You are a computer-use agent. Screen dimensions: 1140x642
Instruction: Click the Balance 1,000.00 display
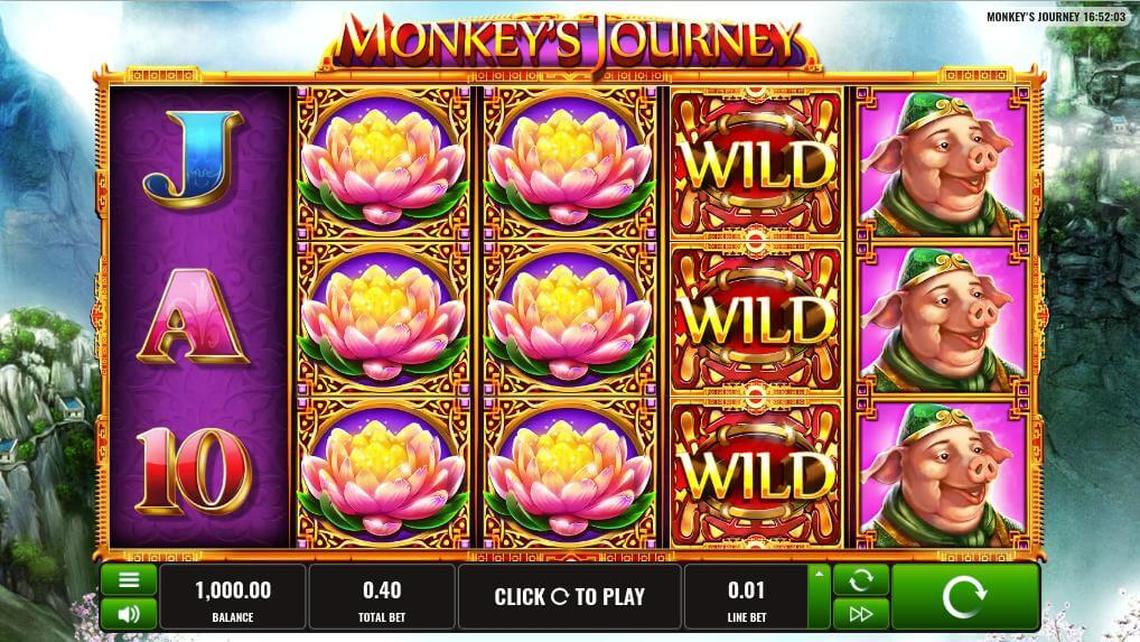(x=233, y=597)
